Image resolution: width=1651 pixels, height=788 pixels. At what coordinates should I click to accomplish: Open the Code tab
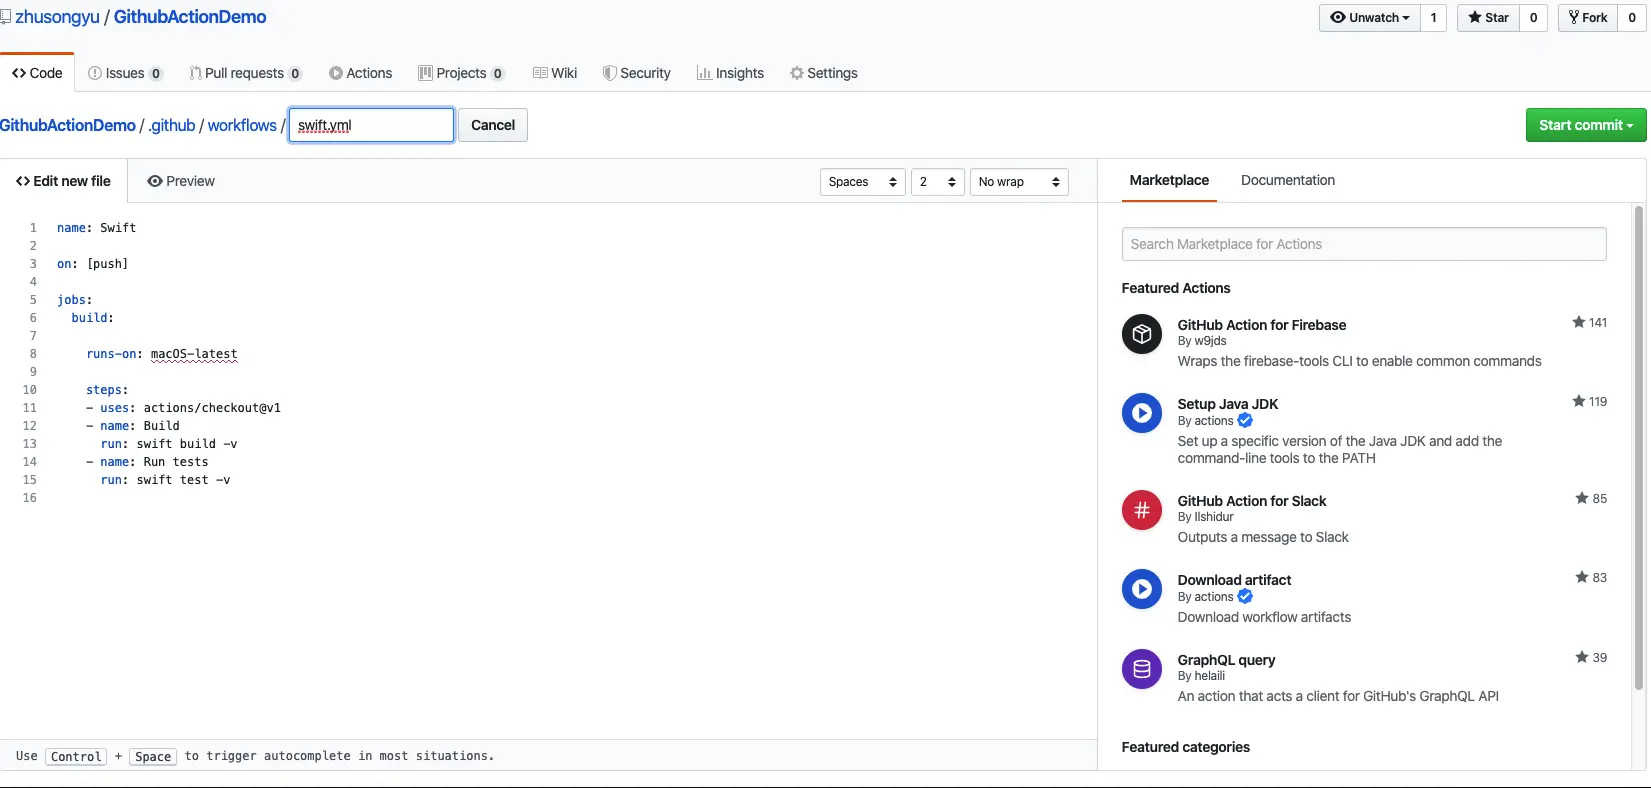37,73
